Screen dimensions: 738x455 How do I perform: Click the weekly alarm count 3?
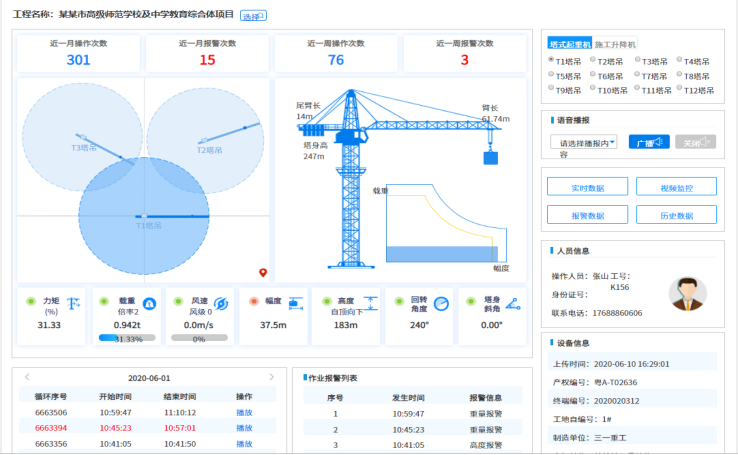coord(465,60)
